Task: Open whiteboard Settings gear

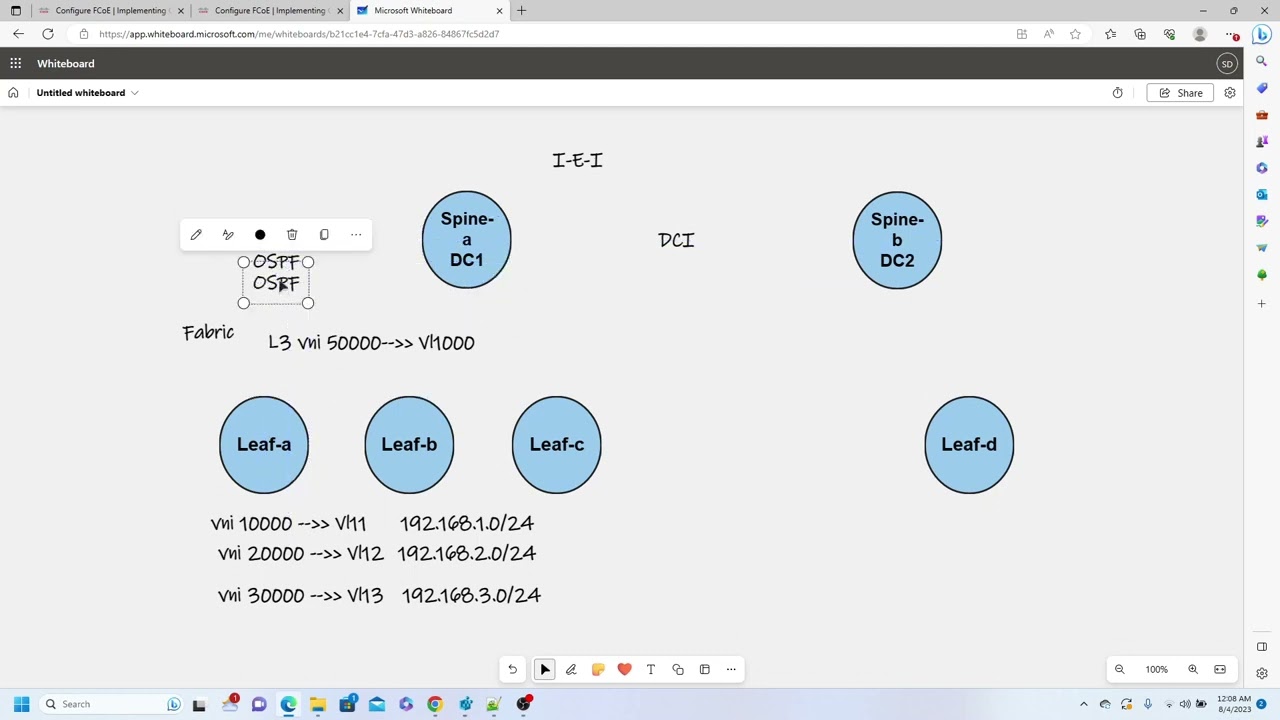Action: click(x=1230, y=93)
